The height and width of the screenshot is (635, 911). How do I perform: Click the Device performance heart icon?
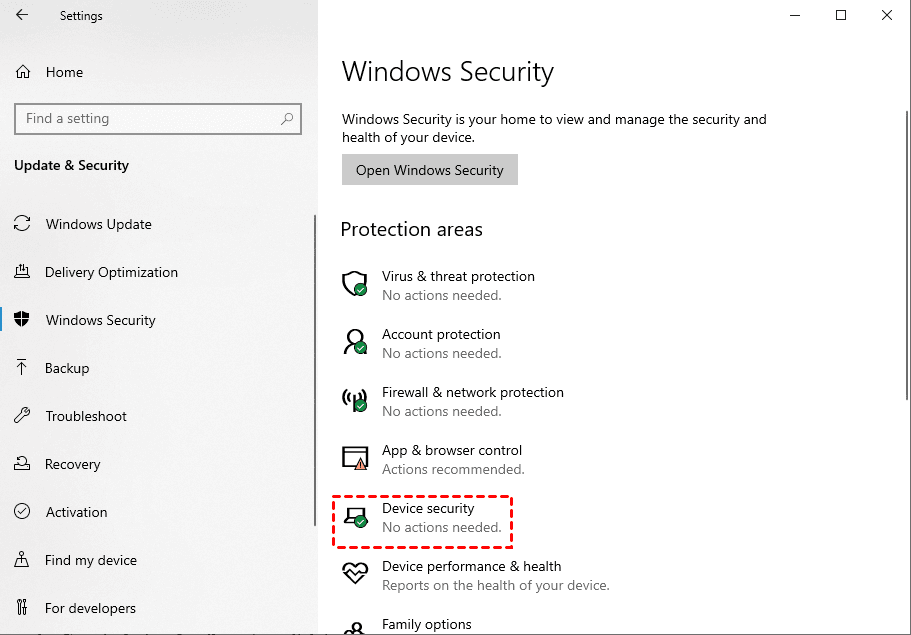tap(355, 574)
